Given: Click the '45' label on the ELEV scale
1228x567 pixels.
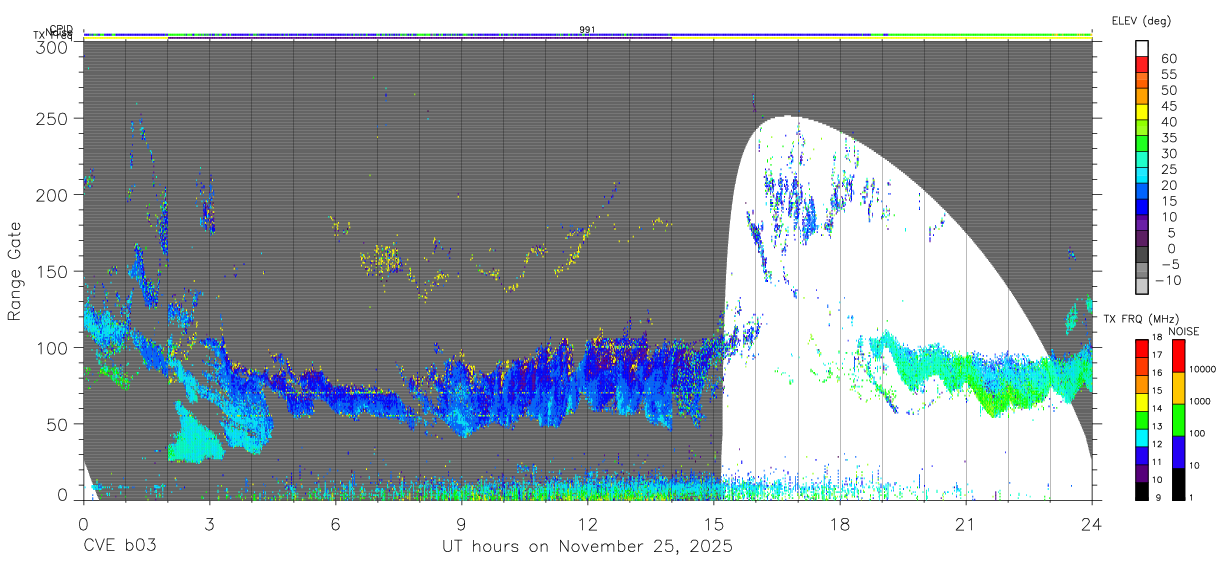Looking at the screenshot, I should (1169, 106).
